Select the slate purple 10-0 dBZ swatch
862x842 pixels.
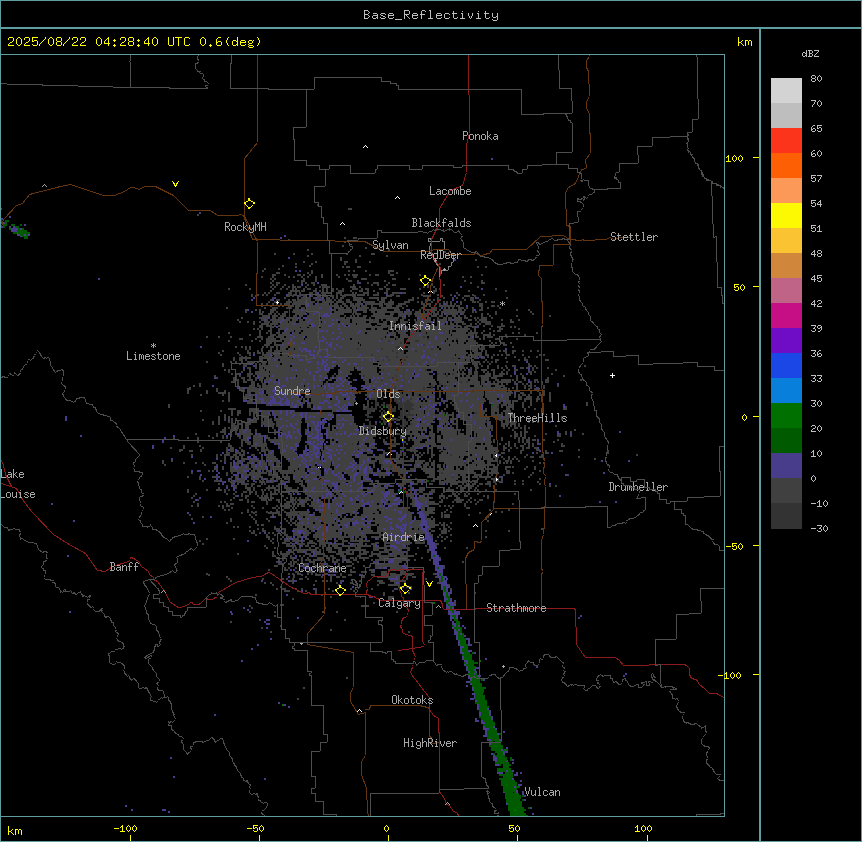coord(786,466)
